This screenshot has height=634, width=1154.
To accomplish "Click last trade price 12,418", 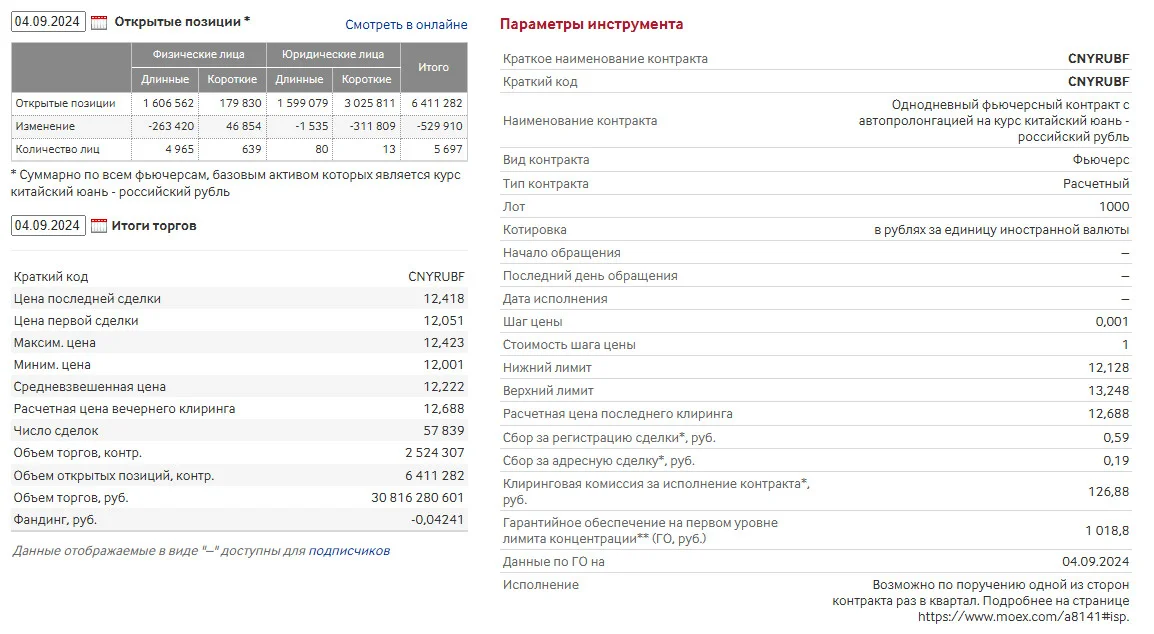I will [444, 298].
